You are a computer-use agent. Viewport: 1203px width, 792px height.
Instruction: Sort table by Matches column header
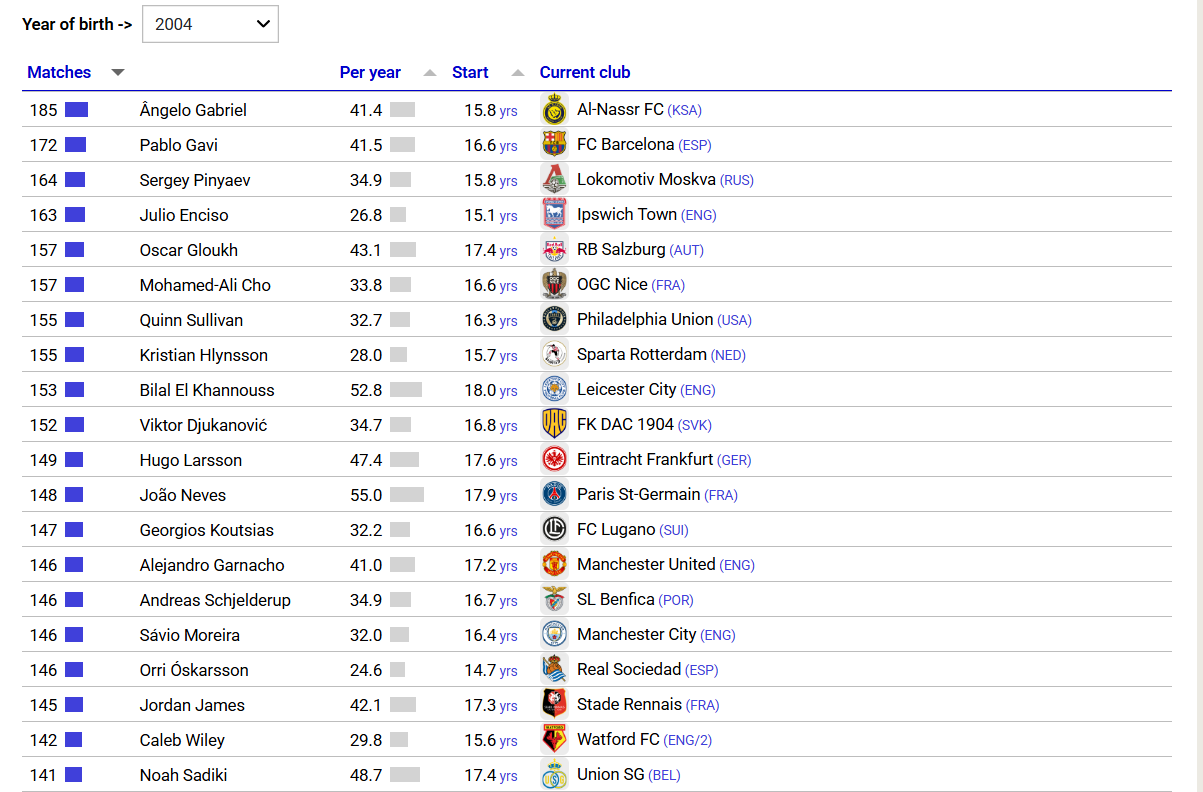(x=59, y=72)
